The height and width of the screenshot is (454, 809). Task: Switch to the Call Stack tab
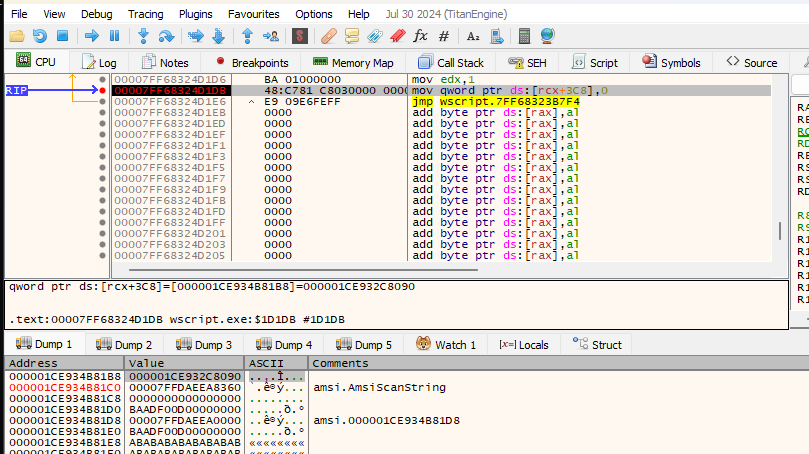(450, 62)
